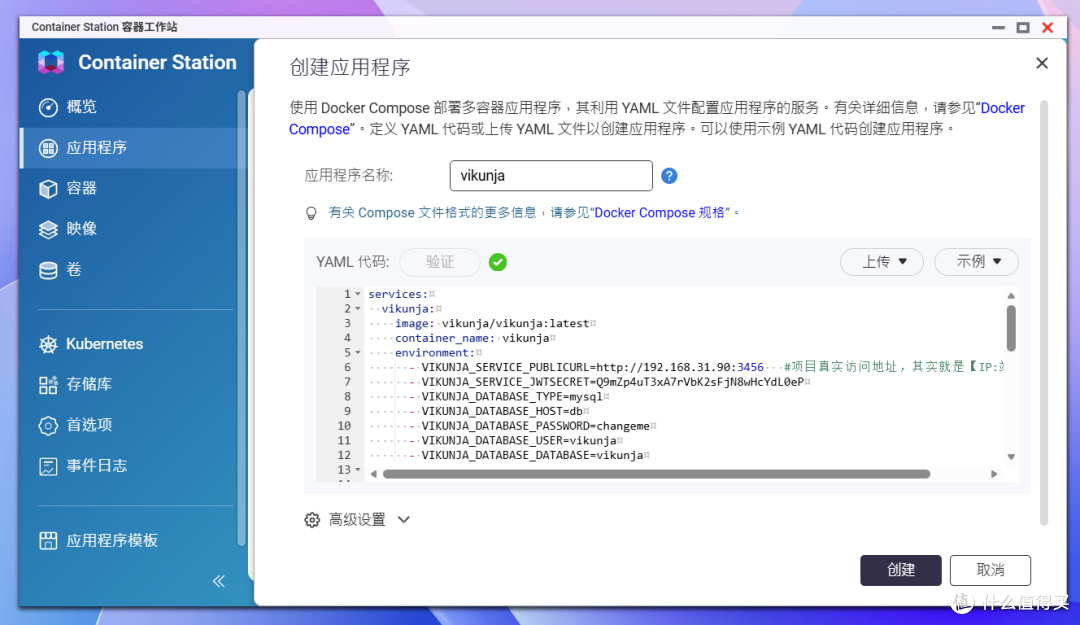Open the Docker Compose 规格 link
1080x625 pixels.
click(660, 213)
